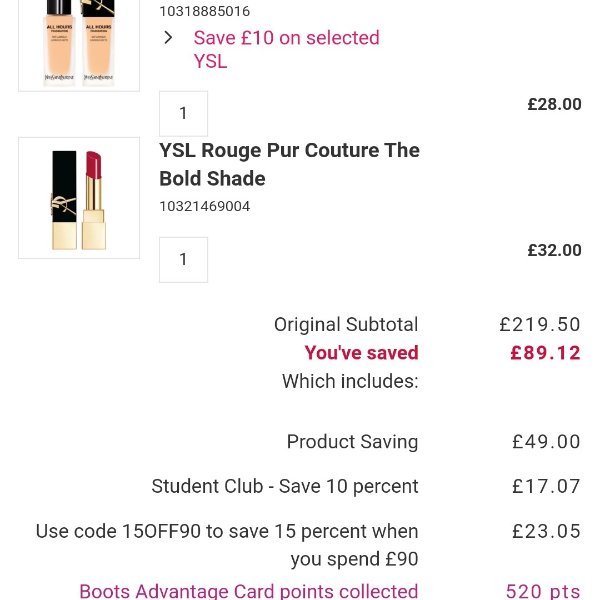Click the £28.00 foundation price
600x600 pixels.
pyautogui.click(x=554, y=104)
